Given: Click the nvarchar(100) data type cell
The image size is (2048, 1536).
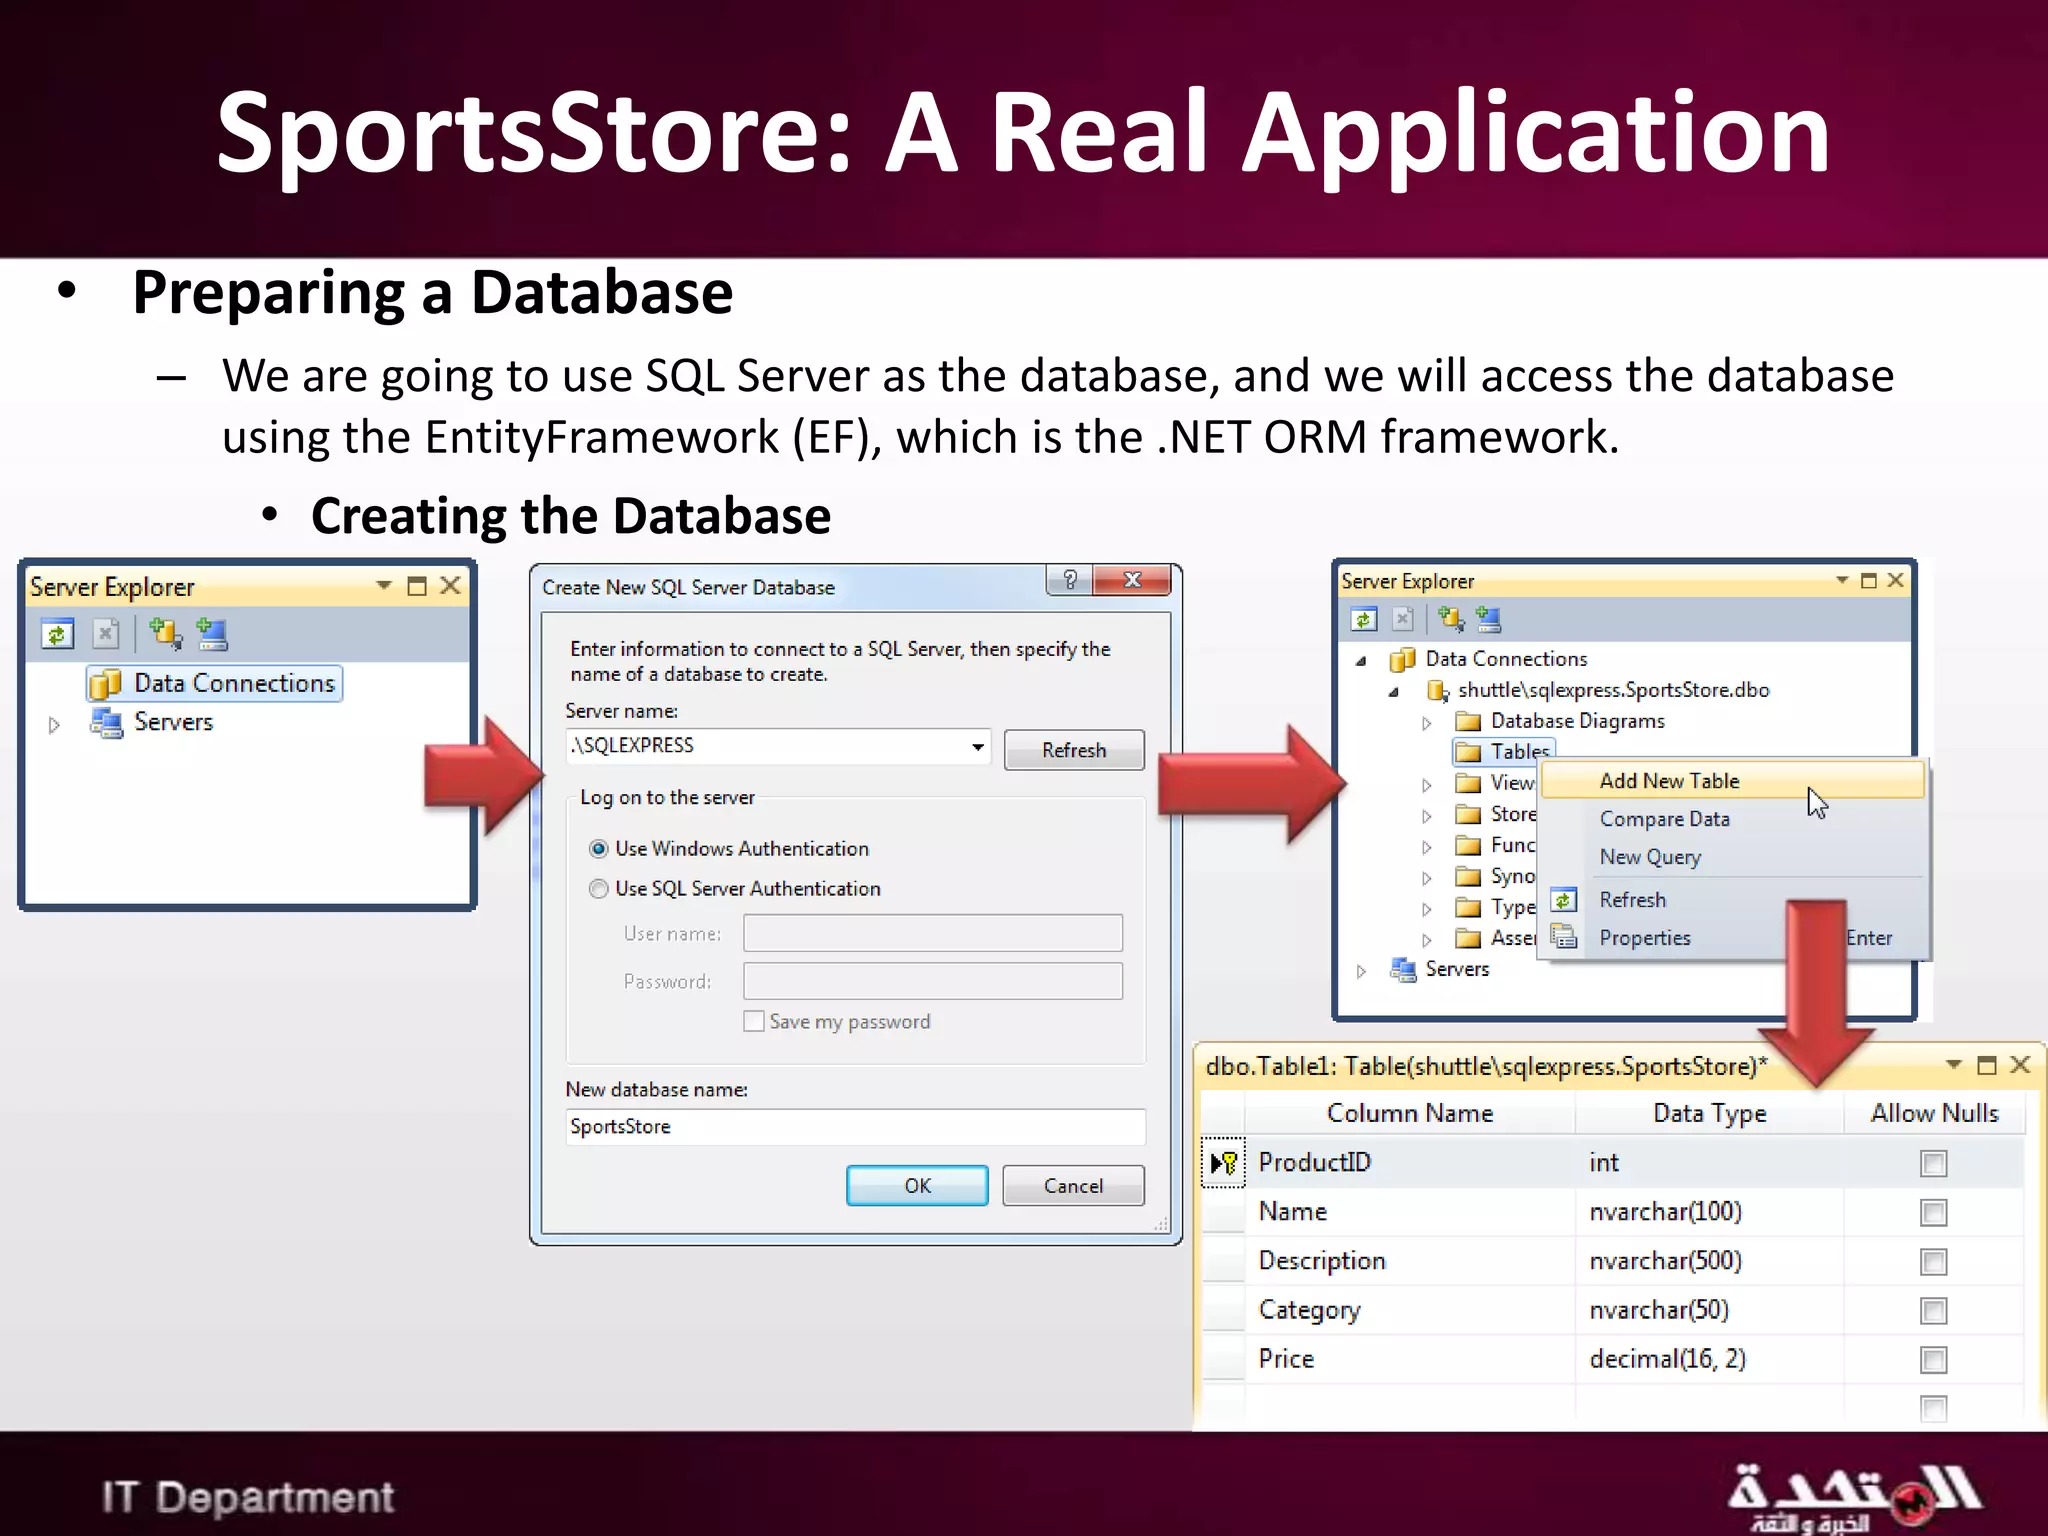Looking at the screenshot, I should point(1709,1212).
